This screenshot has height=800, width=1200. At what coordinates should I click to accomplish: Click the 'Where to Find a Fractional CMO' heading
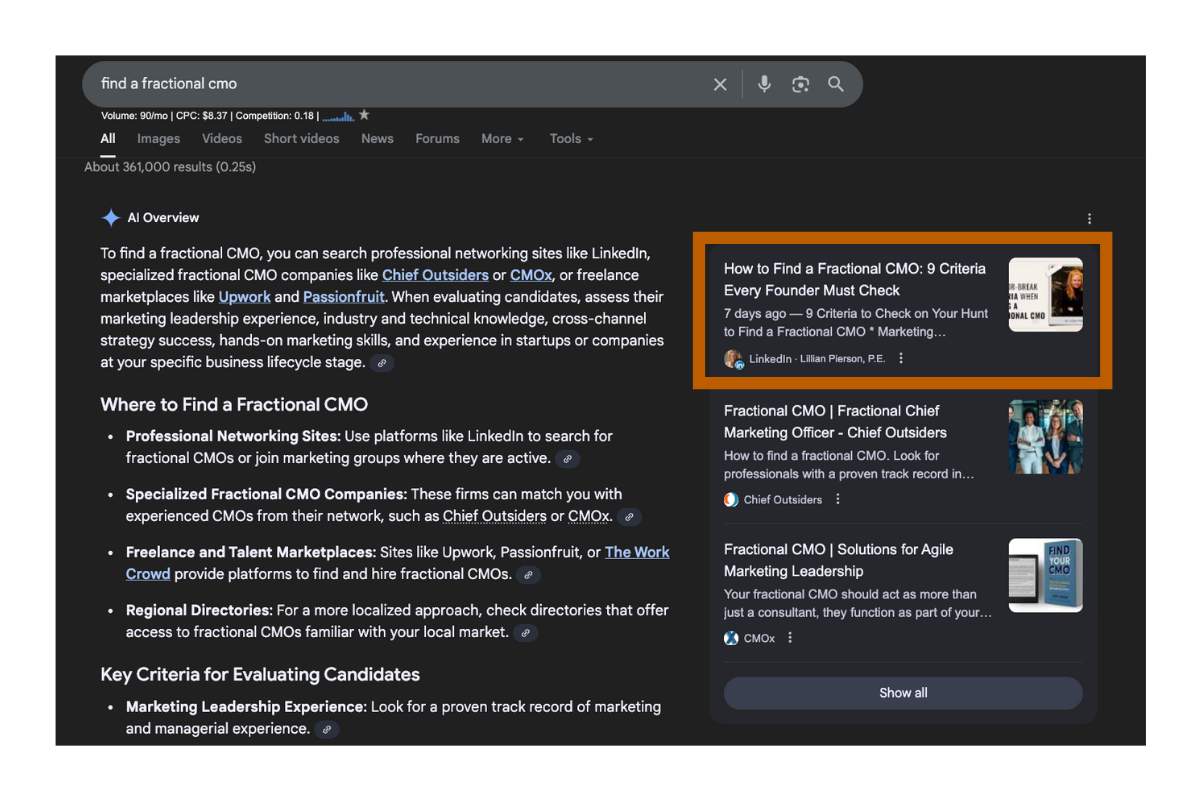tap(235, 405)
